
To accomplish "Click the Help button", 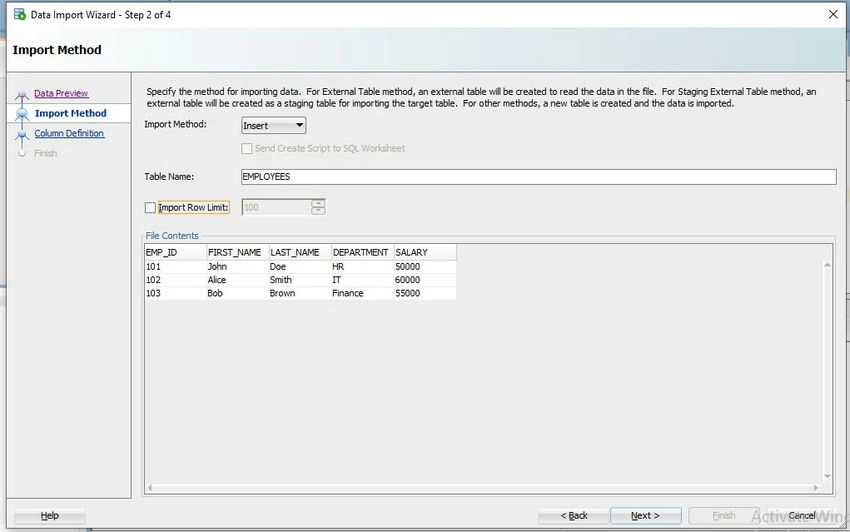I will coord(49,516).
